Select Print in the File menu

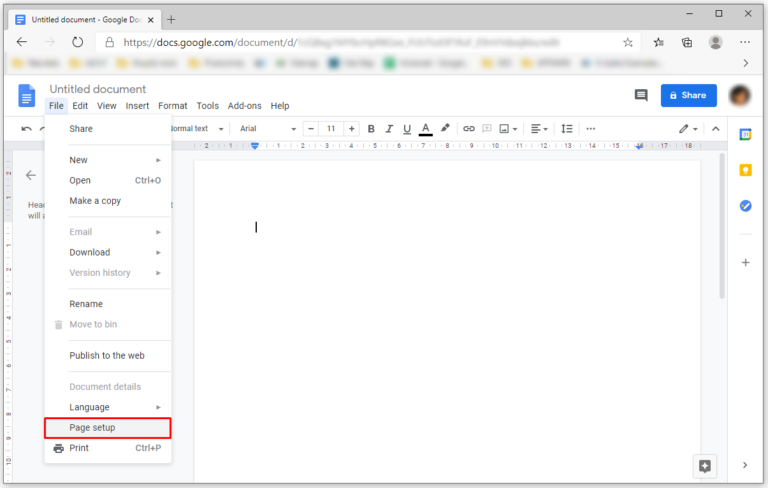point(108,448)
